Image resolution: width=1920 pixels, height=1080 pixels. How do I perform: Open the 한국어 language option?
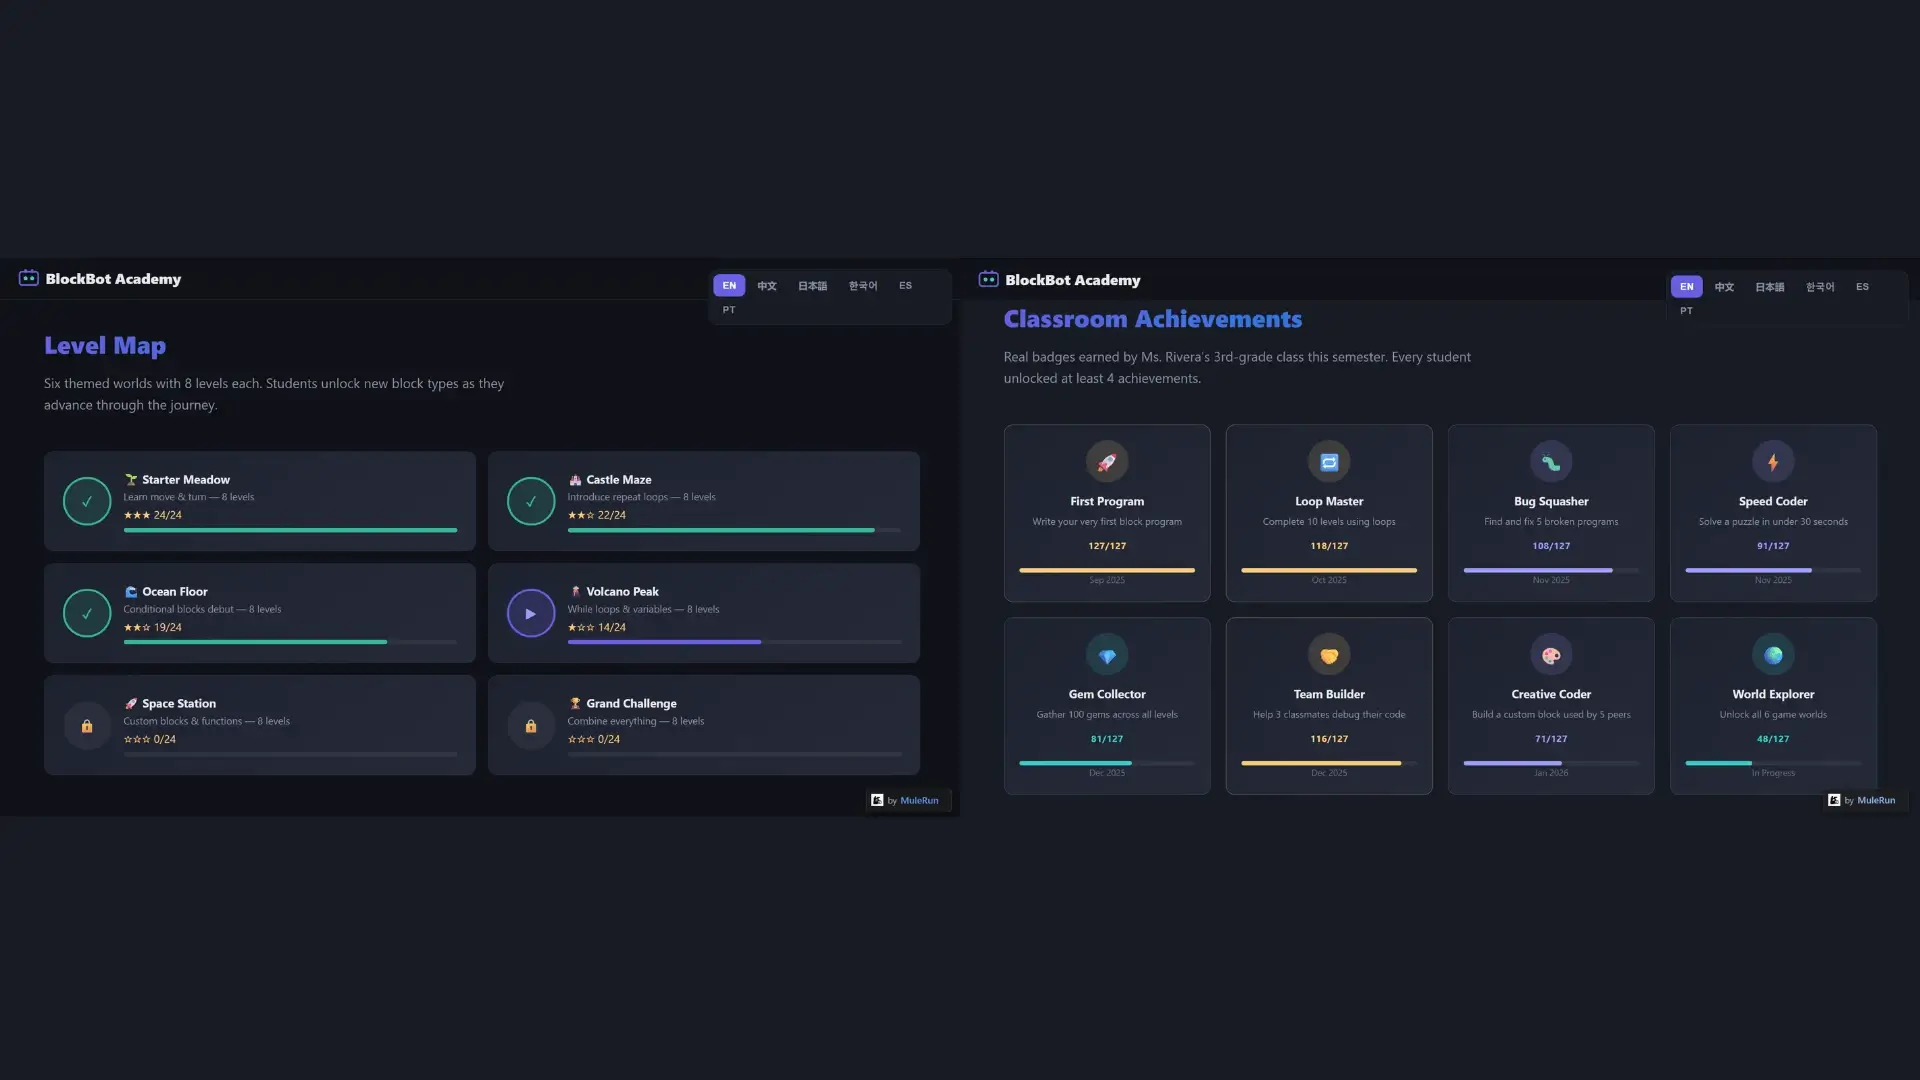click(862, 286)
